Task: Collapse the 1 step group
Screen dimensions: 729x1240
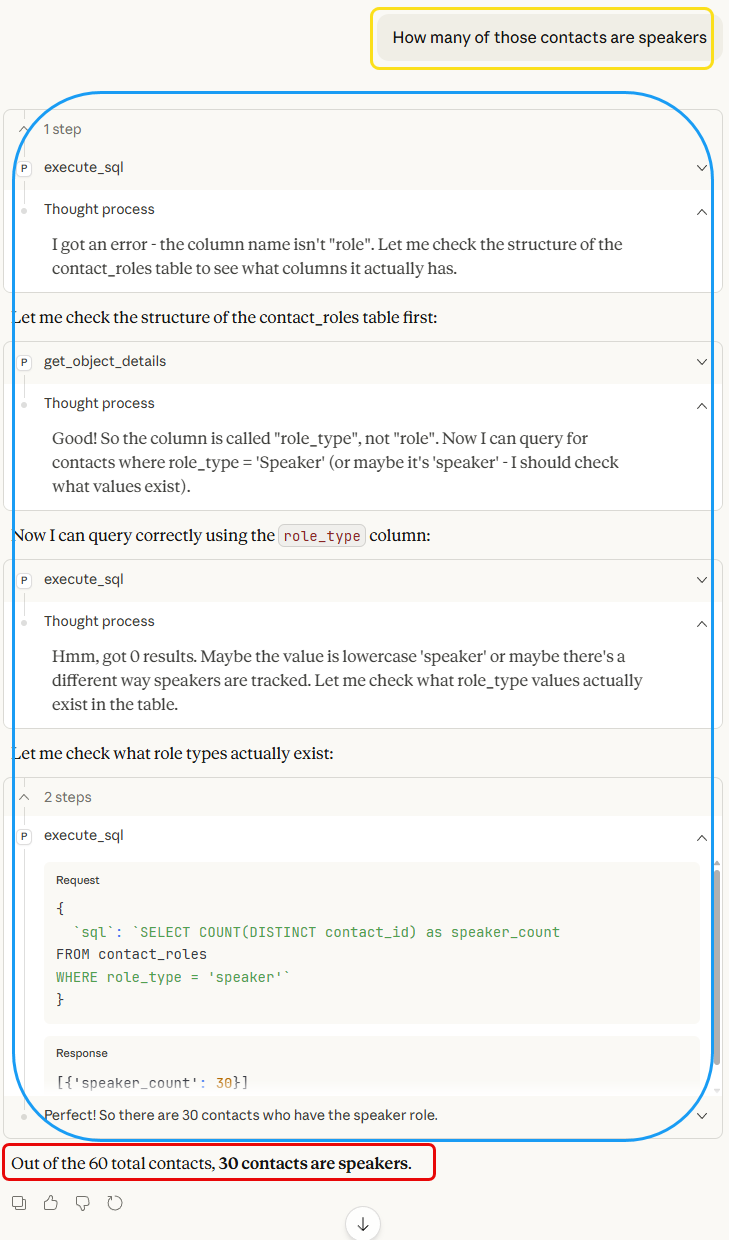Action: coord(23,129)
